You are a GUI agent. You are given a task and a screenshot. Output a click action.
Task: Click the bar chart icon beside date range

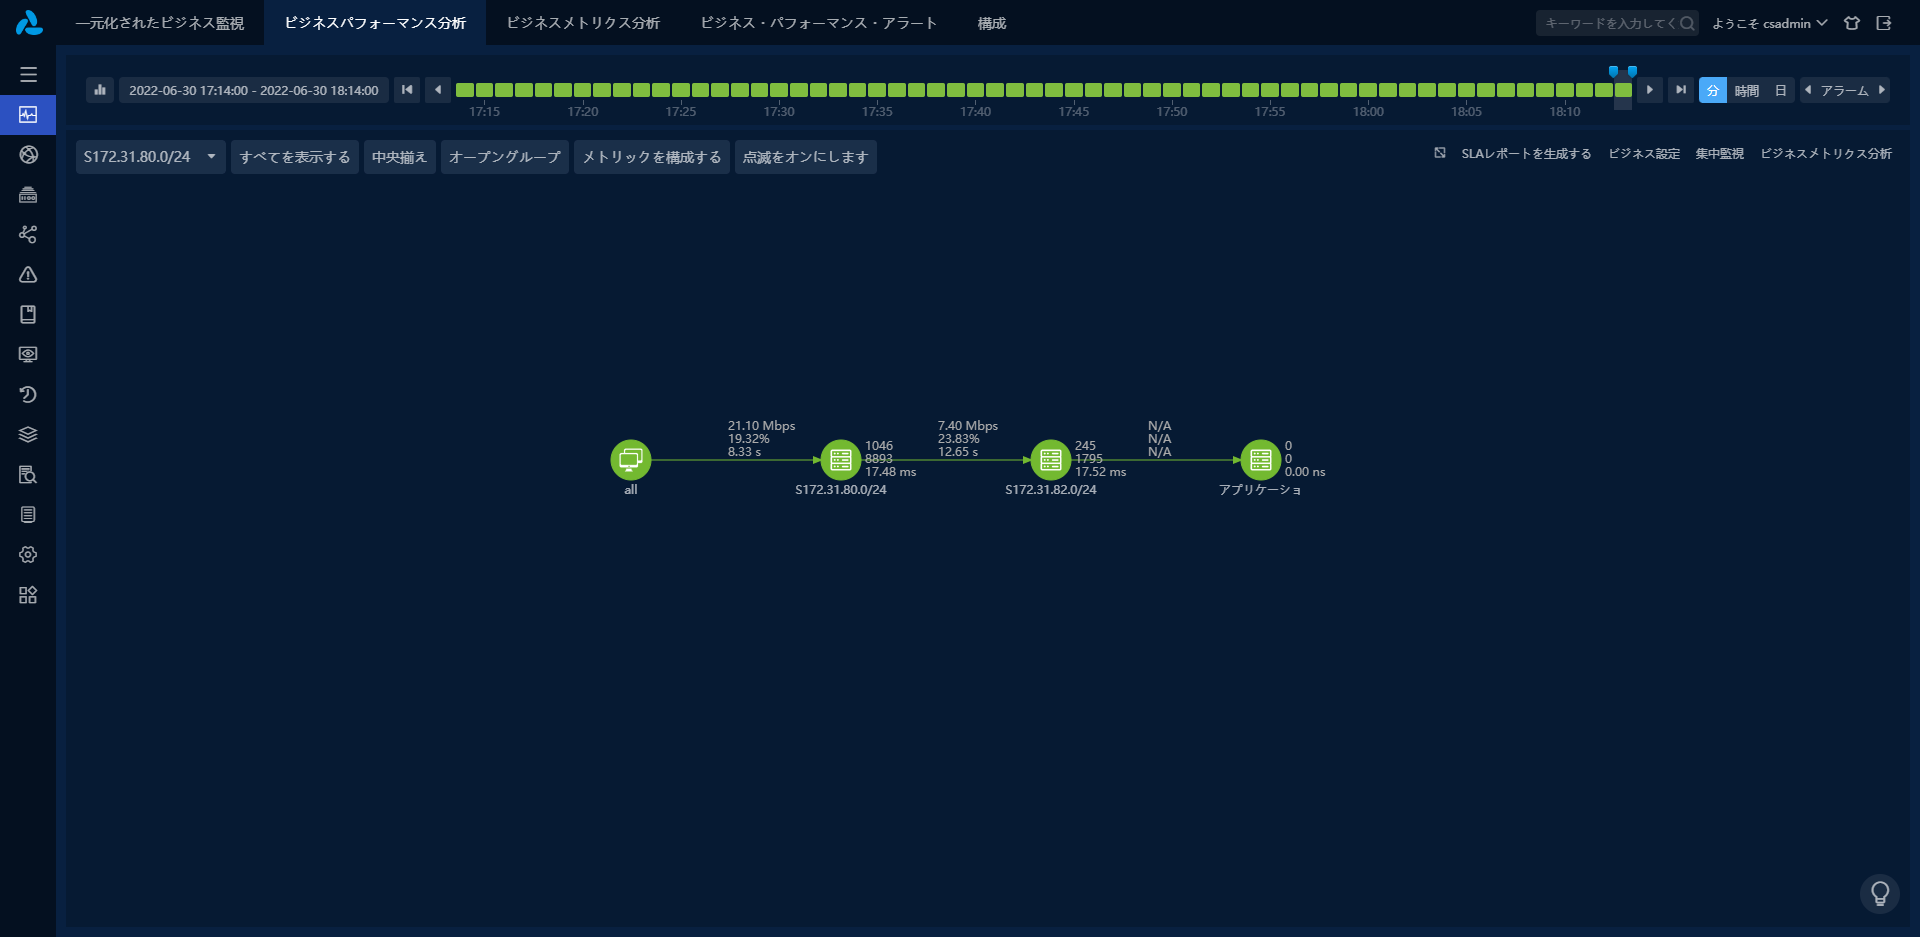point(100,90)
